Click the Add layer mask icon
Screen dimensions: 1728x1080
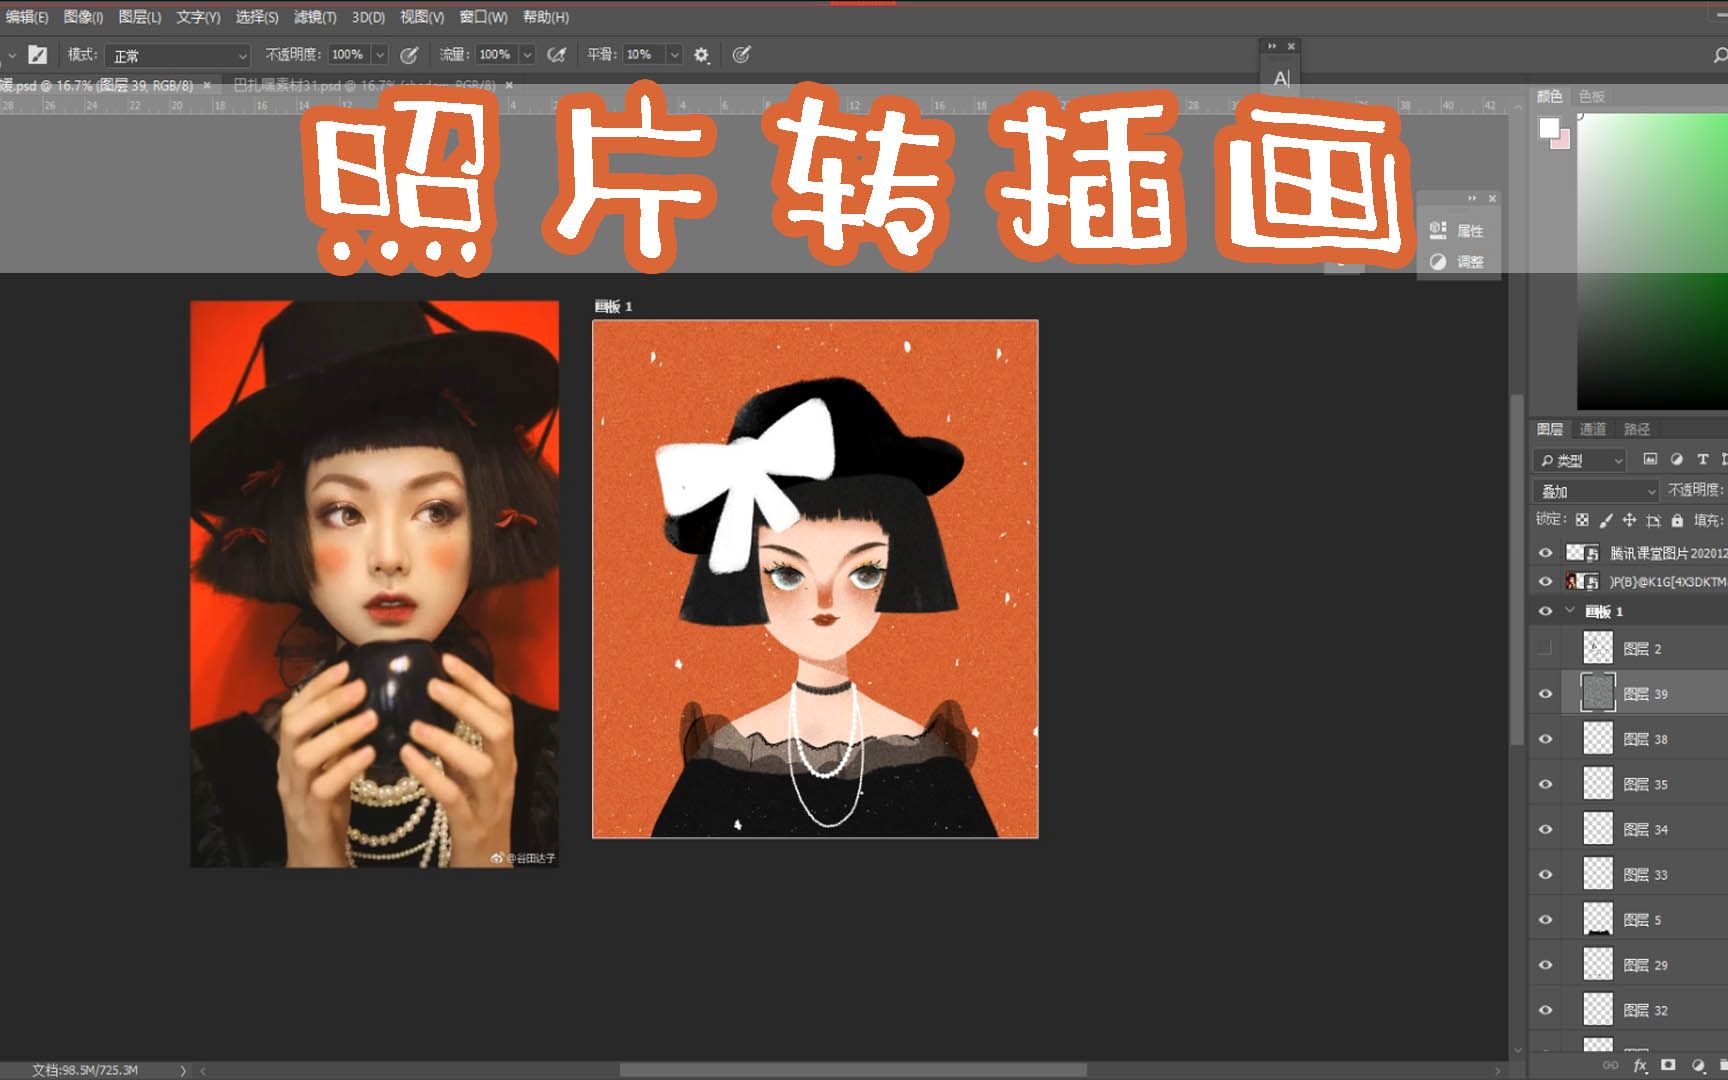click(1668, 1066)
